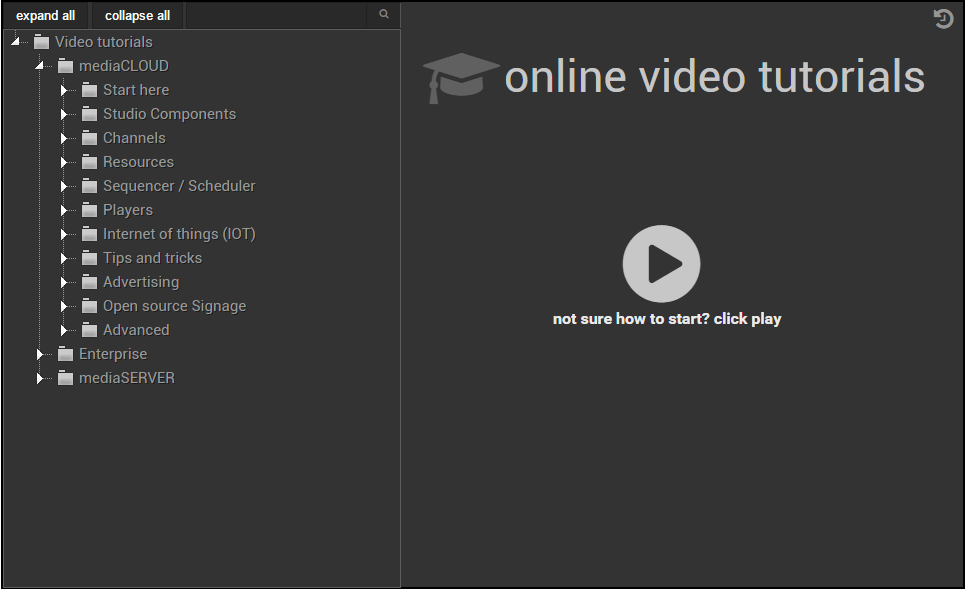Click the restore/history icon in top right

[x=942, y=18]
